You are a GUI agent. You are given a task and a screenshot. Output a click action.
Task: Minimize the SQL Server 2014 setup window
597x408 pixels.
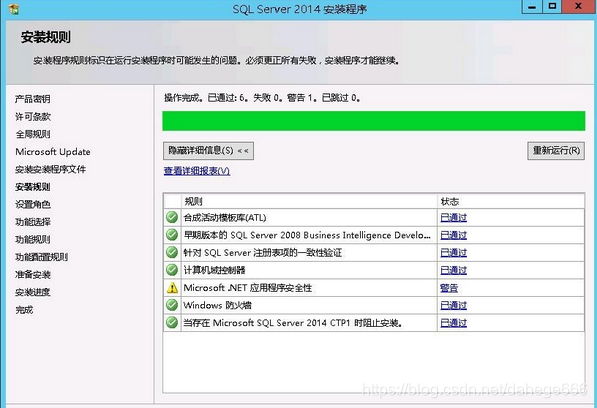(532, 7)
